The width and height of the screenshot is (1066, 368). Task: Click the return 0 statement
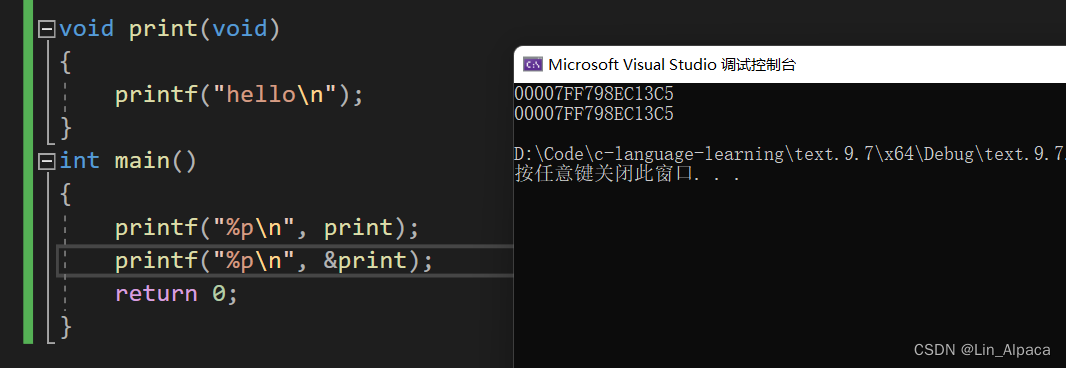click(176, 294)
